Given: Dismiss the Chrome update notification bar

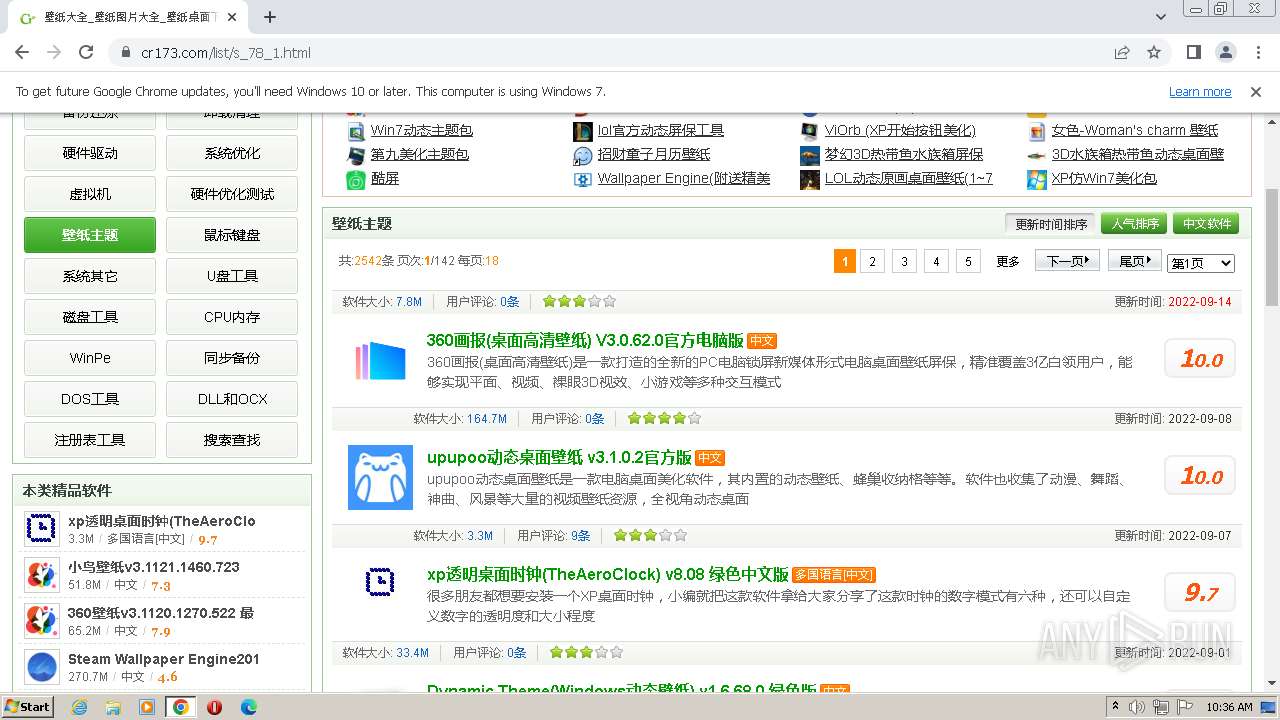Looking at the screenshot, I should click(x=1256, y=91).
